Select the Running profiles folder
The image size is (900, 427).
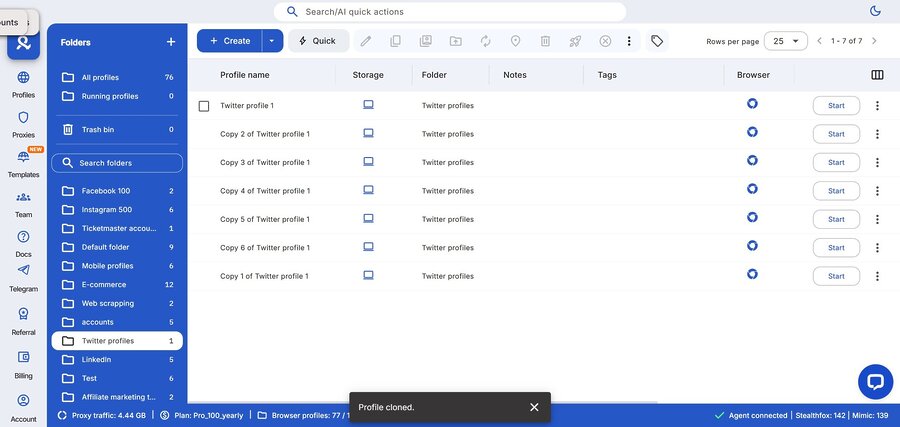(x=117, y=96)
